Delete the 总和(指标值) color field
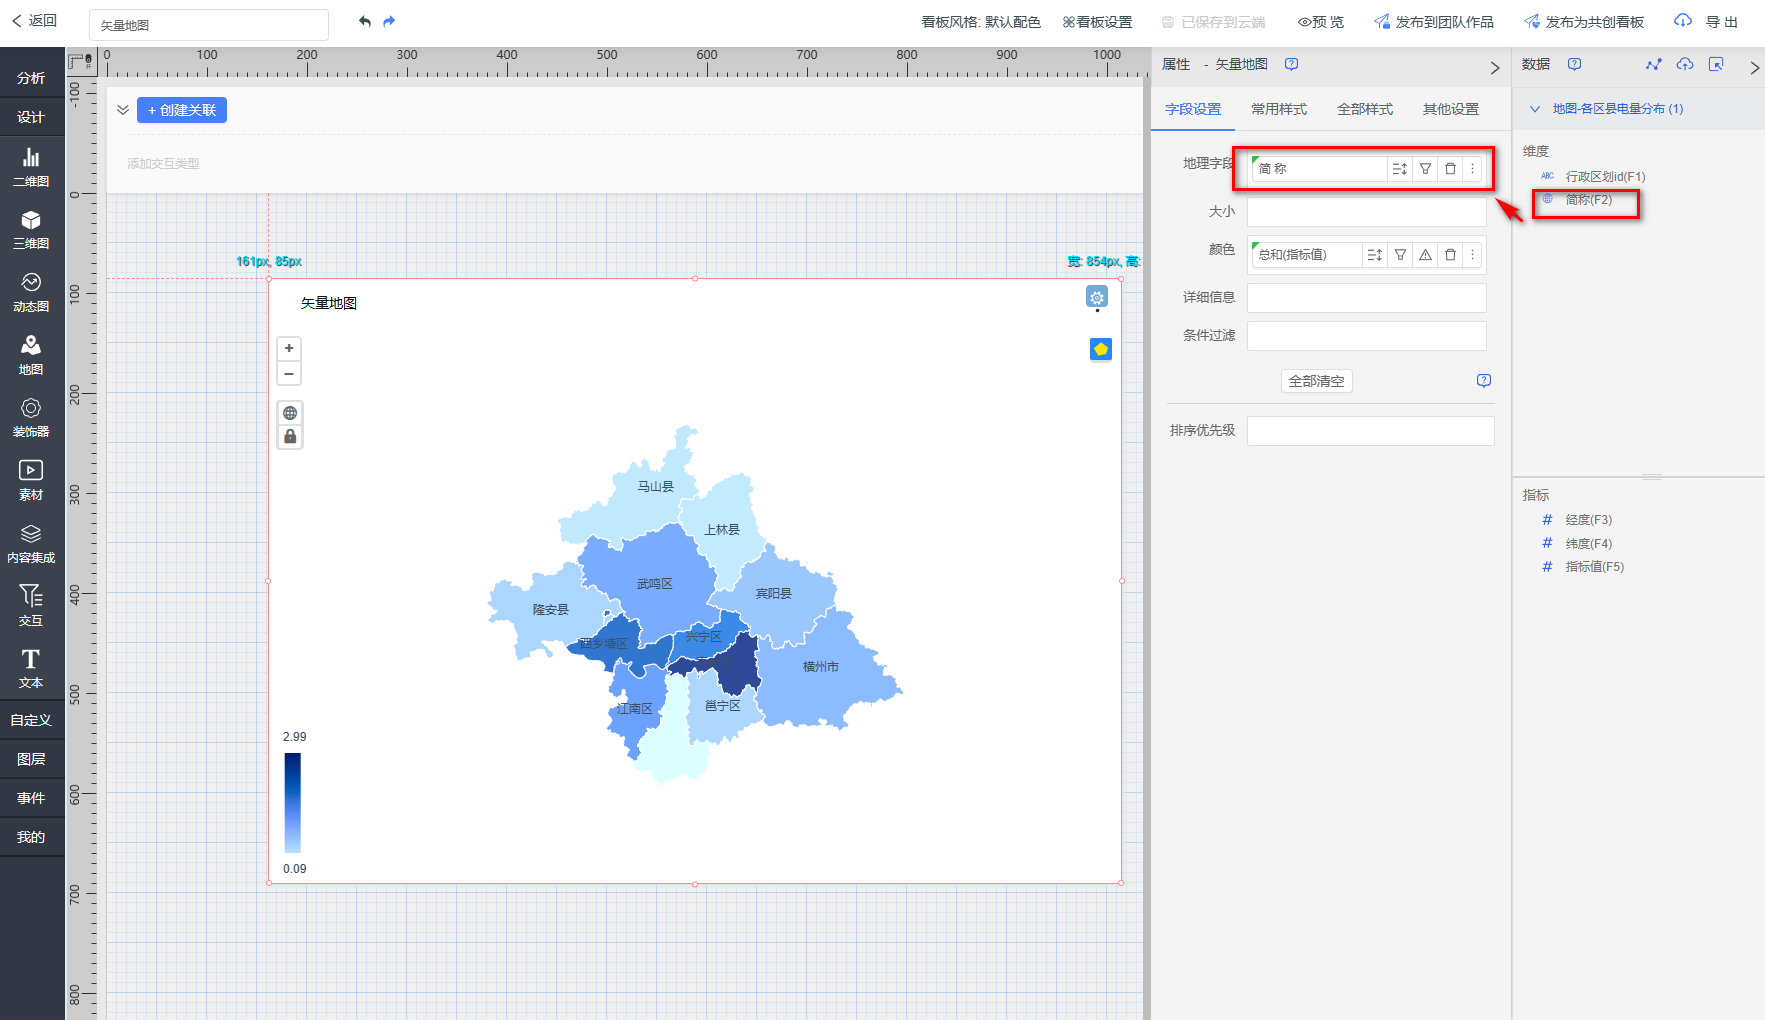This screenshot has width=1765, height=1020. [1450, 255]
